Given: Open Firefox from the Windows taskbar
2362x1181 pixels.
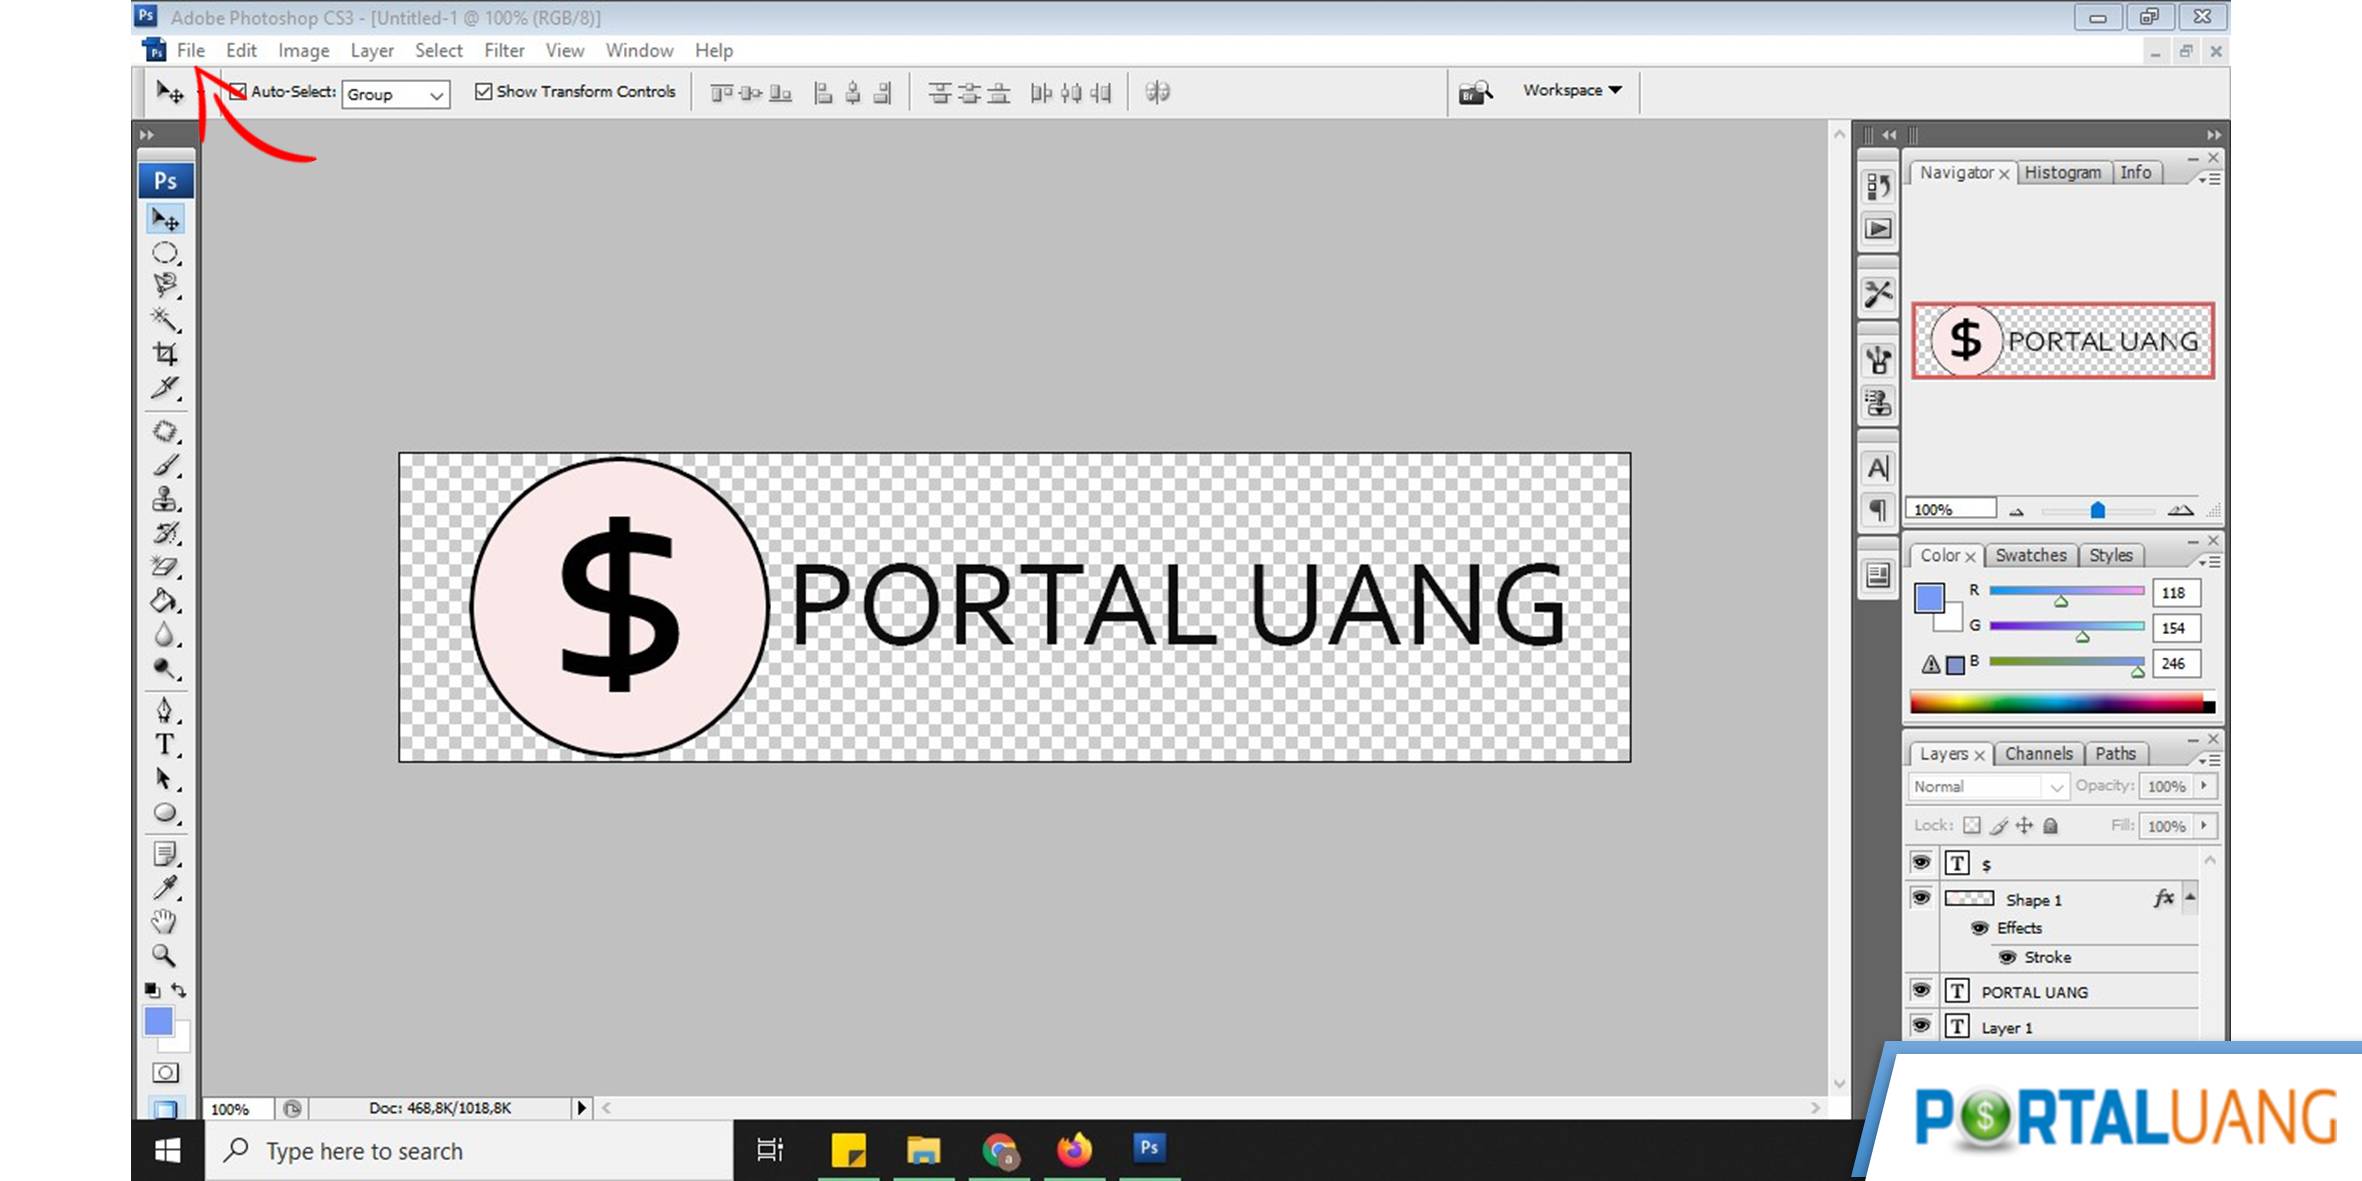Looking at the screenshot, I should [x=1074, y=1150].
